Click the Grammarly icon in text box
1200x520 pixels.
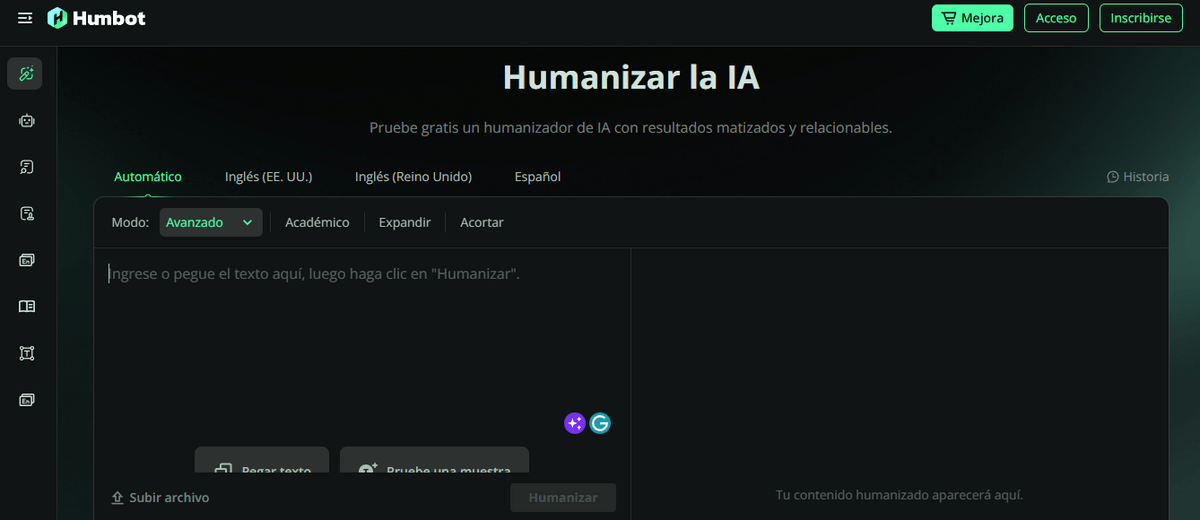point(600,423)
